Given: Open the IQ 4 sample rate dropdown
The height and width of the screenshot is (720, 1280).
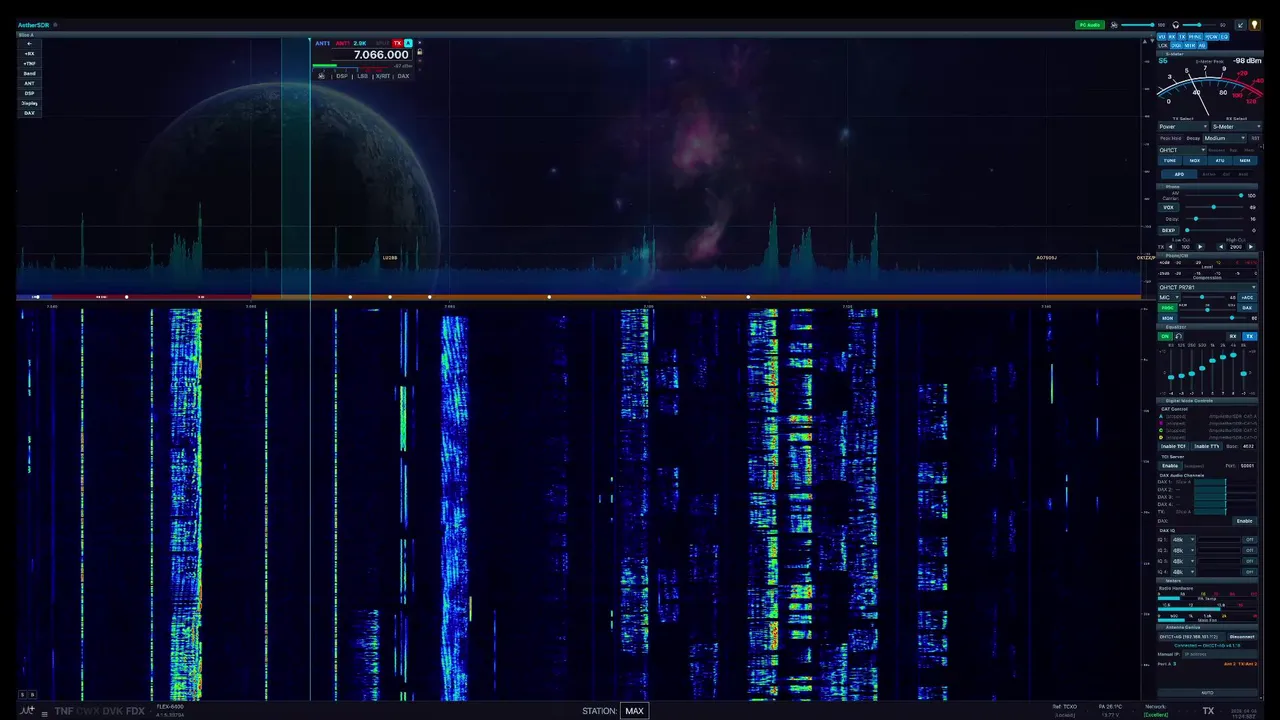Looking at the screenshot, I should (x=1183, y=572).
